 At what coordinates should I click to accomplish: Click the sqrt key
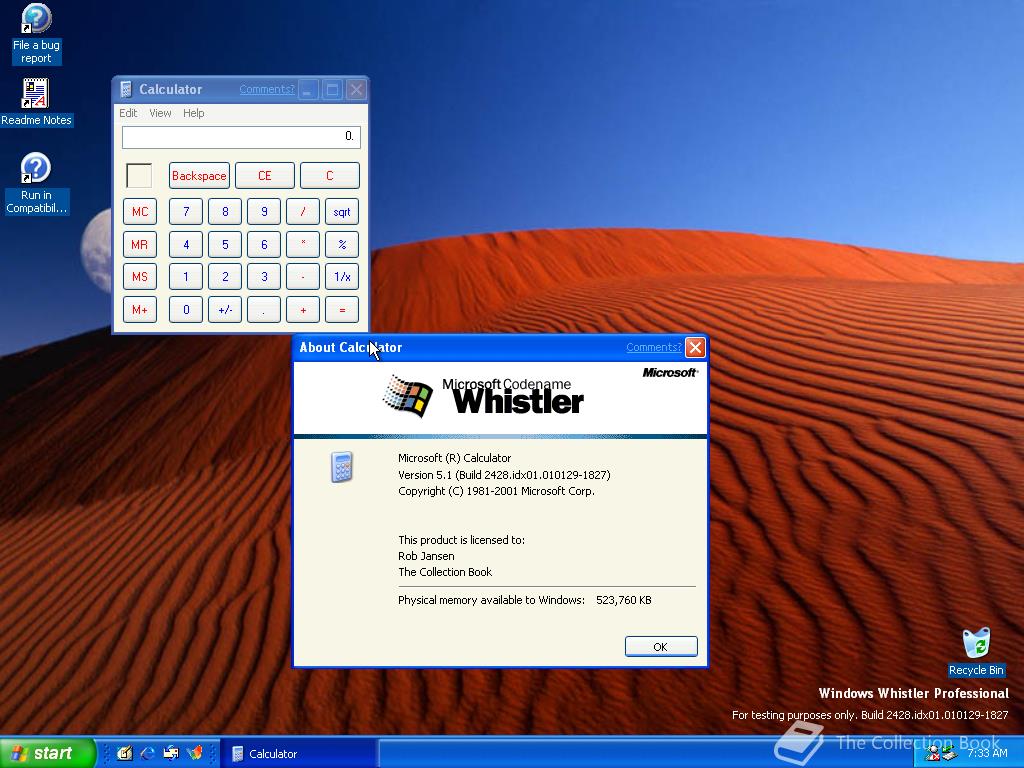point(342,212)
